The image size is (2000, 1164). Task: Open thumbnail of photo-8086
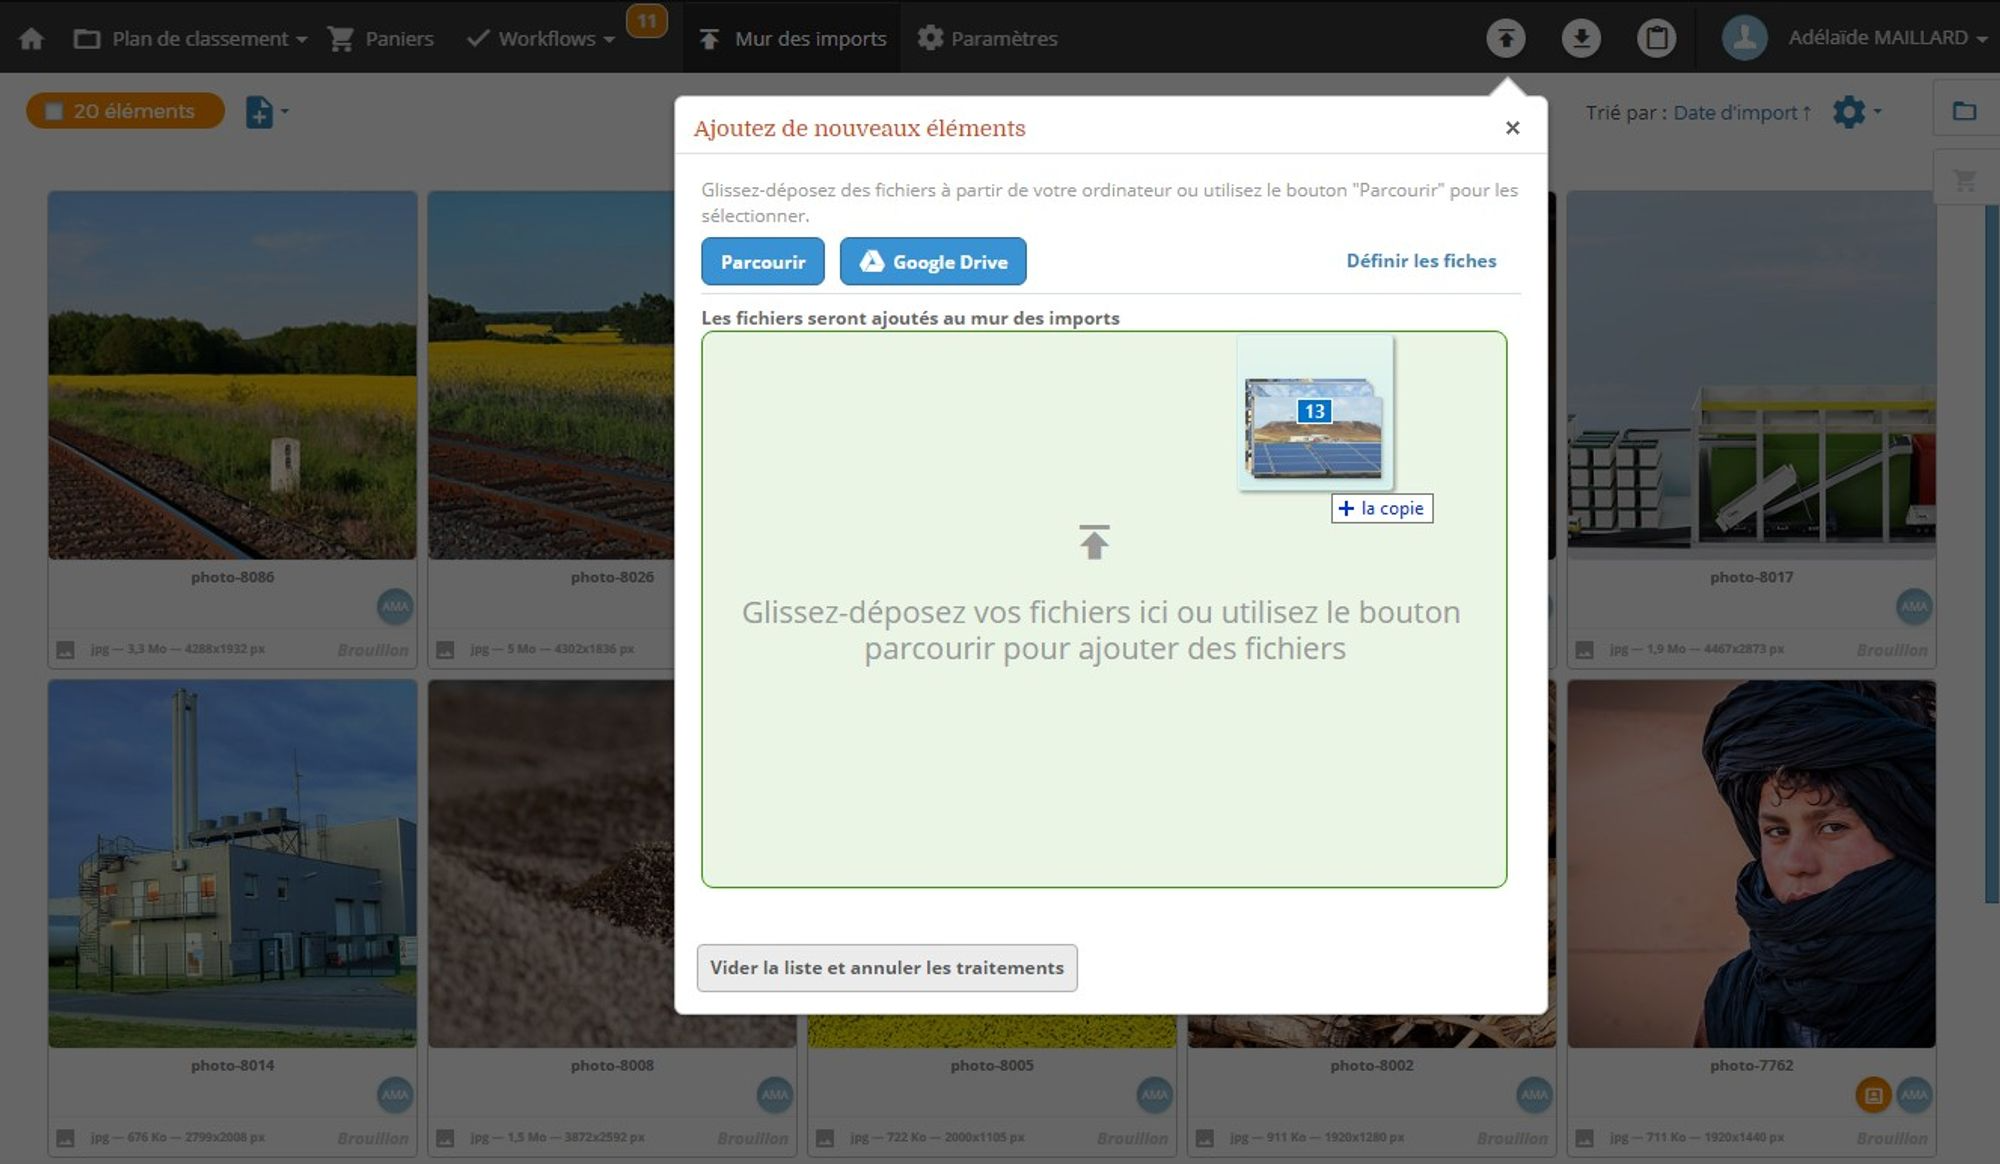pos(233,375)
